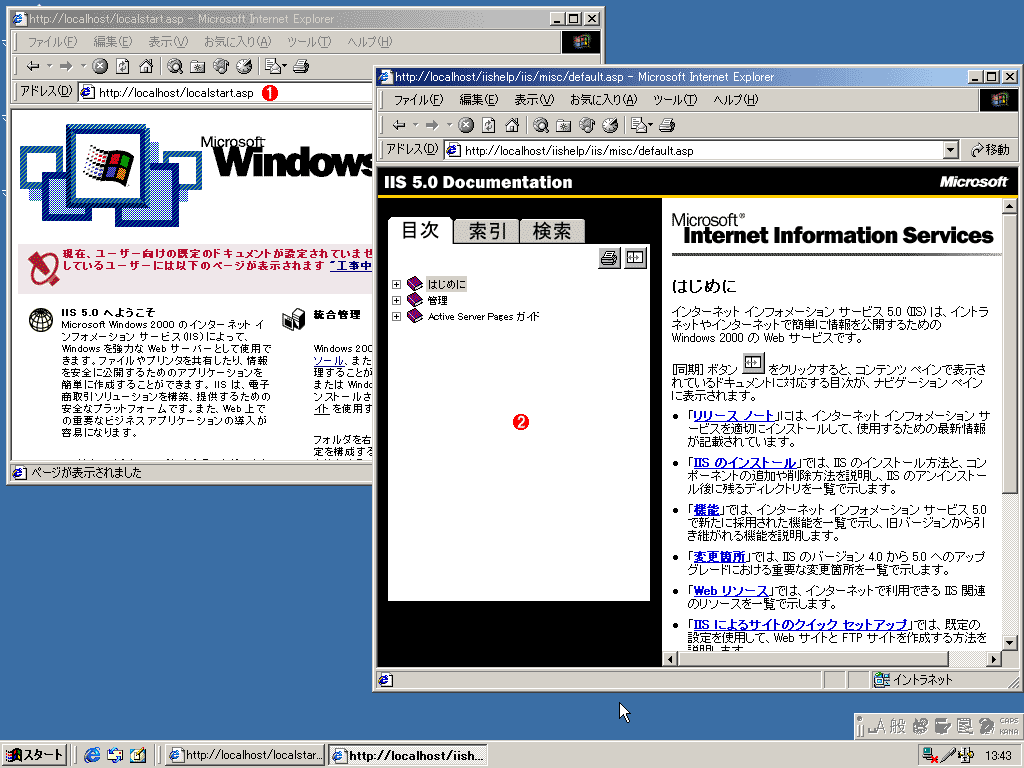Click Home icon in the localstart.asp window toolbar

(x=146, y=66)
